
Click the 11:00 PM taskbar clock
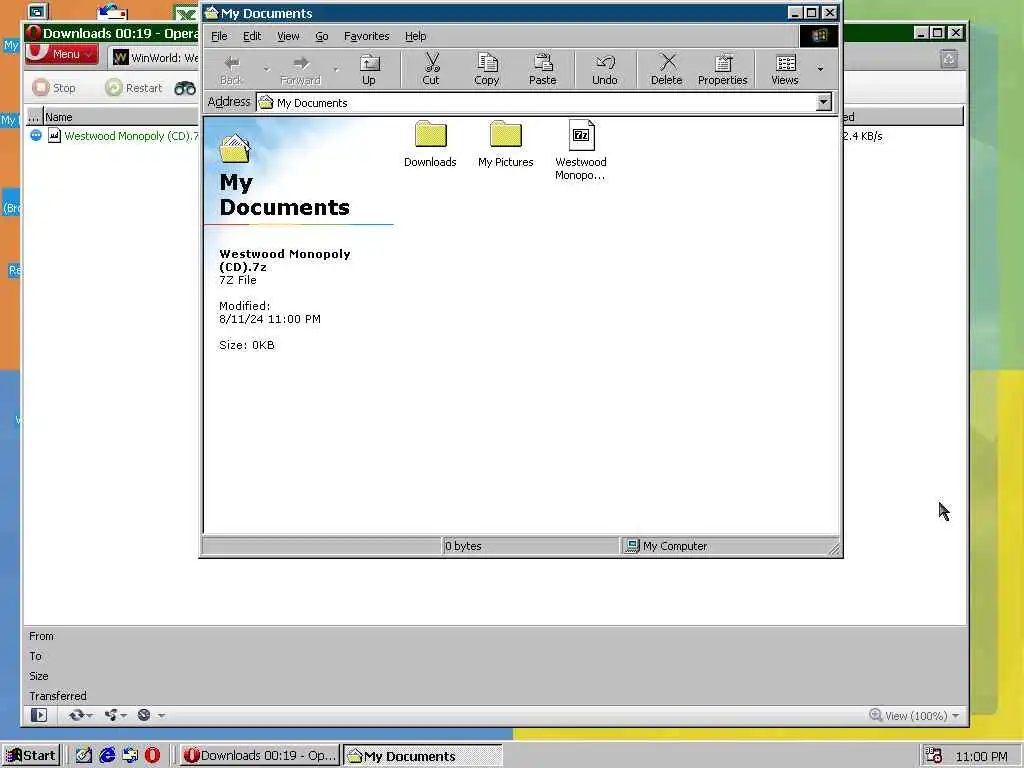[x=982, y=756]
